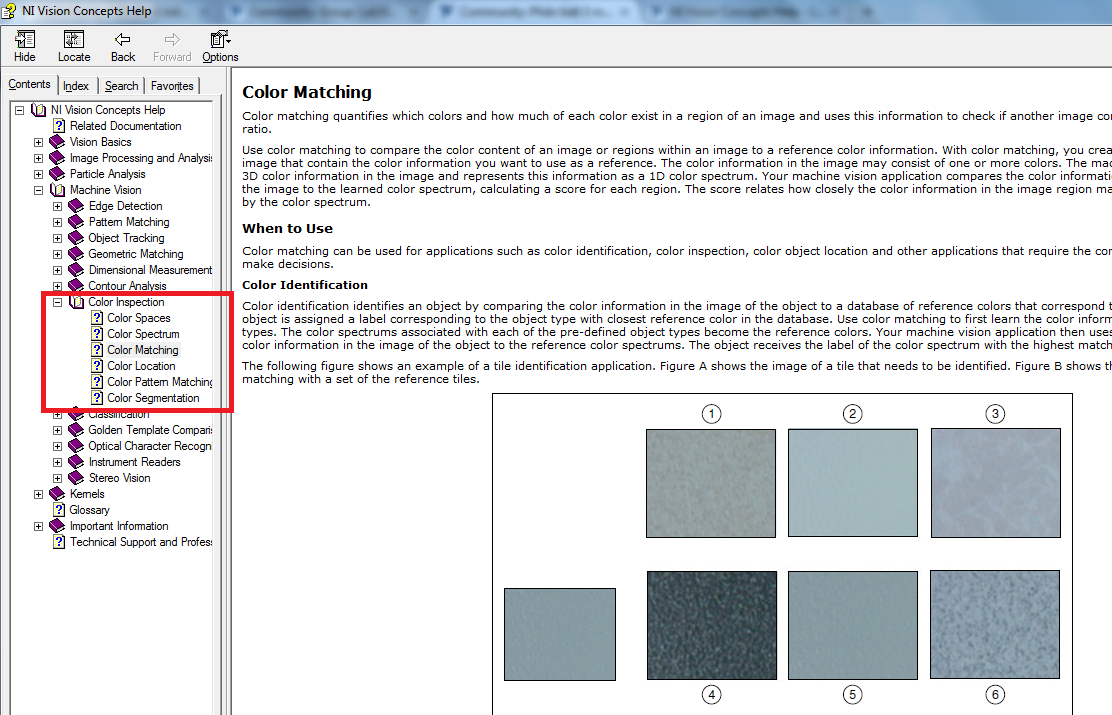Click the Color Spectrum page icon
Image resolution: width=1112 pixels, height=715 pixels.
point(97,334)
